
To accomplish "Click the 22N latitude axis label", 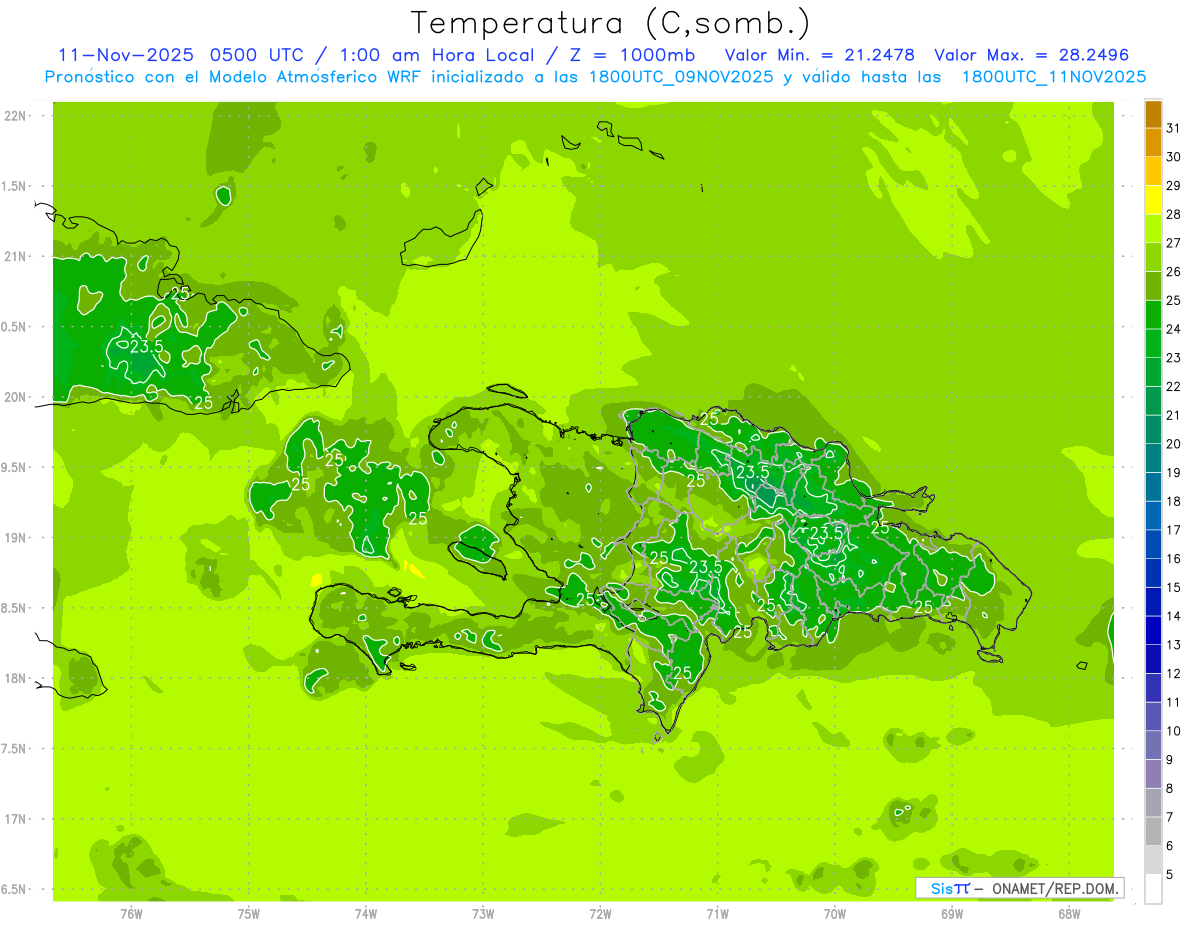I will coord(15,116).
